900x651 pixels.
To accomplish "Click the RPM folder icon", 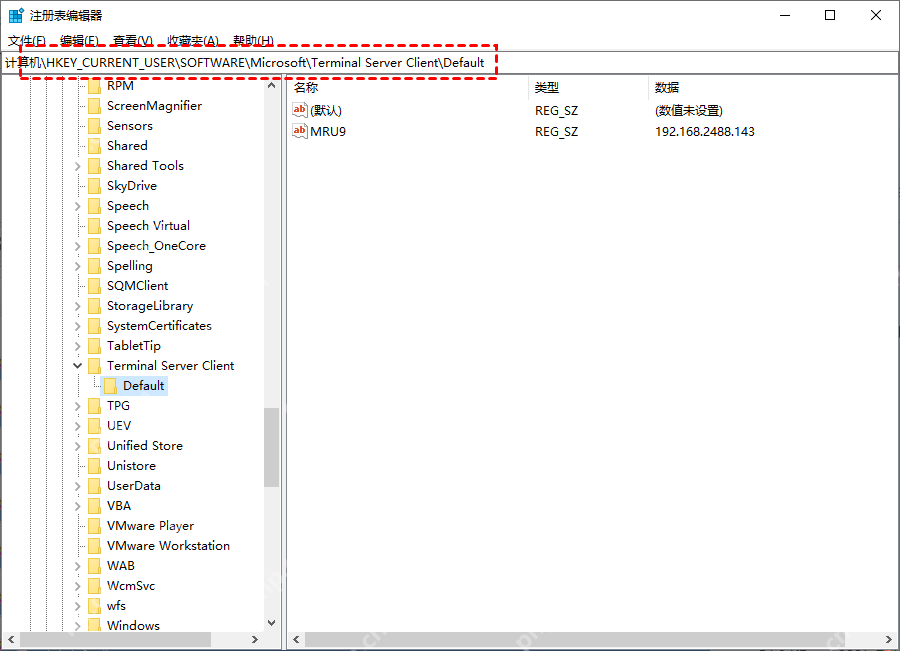I will [x=95, y=86].
